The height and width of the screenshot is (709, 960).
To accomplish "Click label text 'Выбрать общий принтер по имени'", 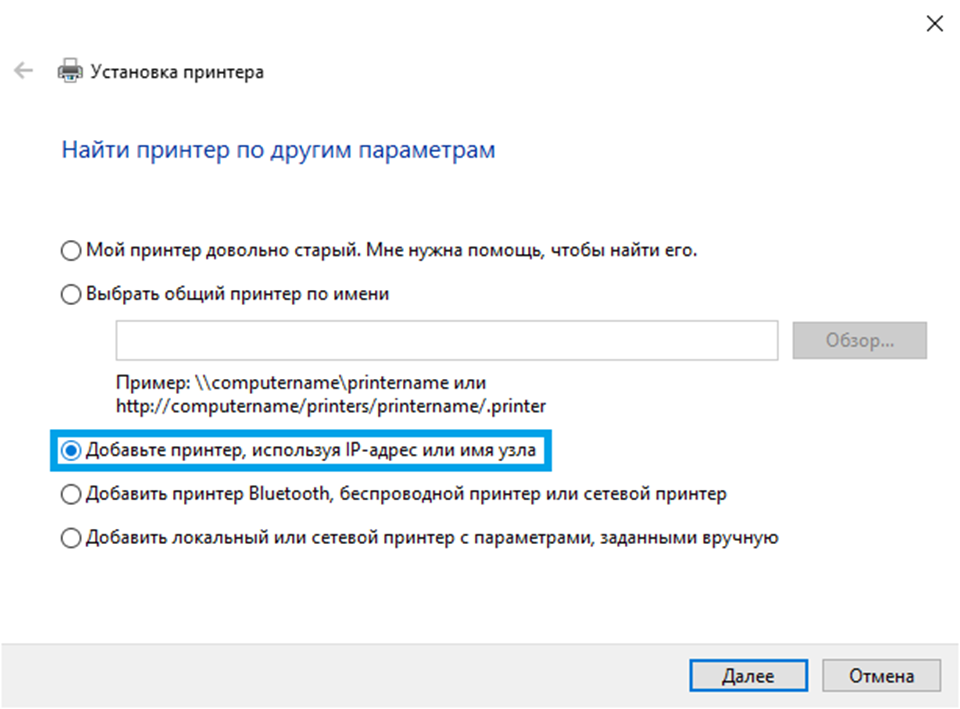I will click(237, 295).
